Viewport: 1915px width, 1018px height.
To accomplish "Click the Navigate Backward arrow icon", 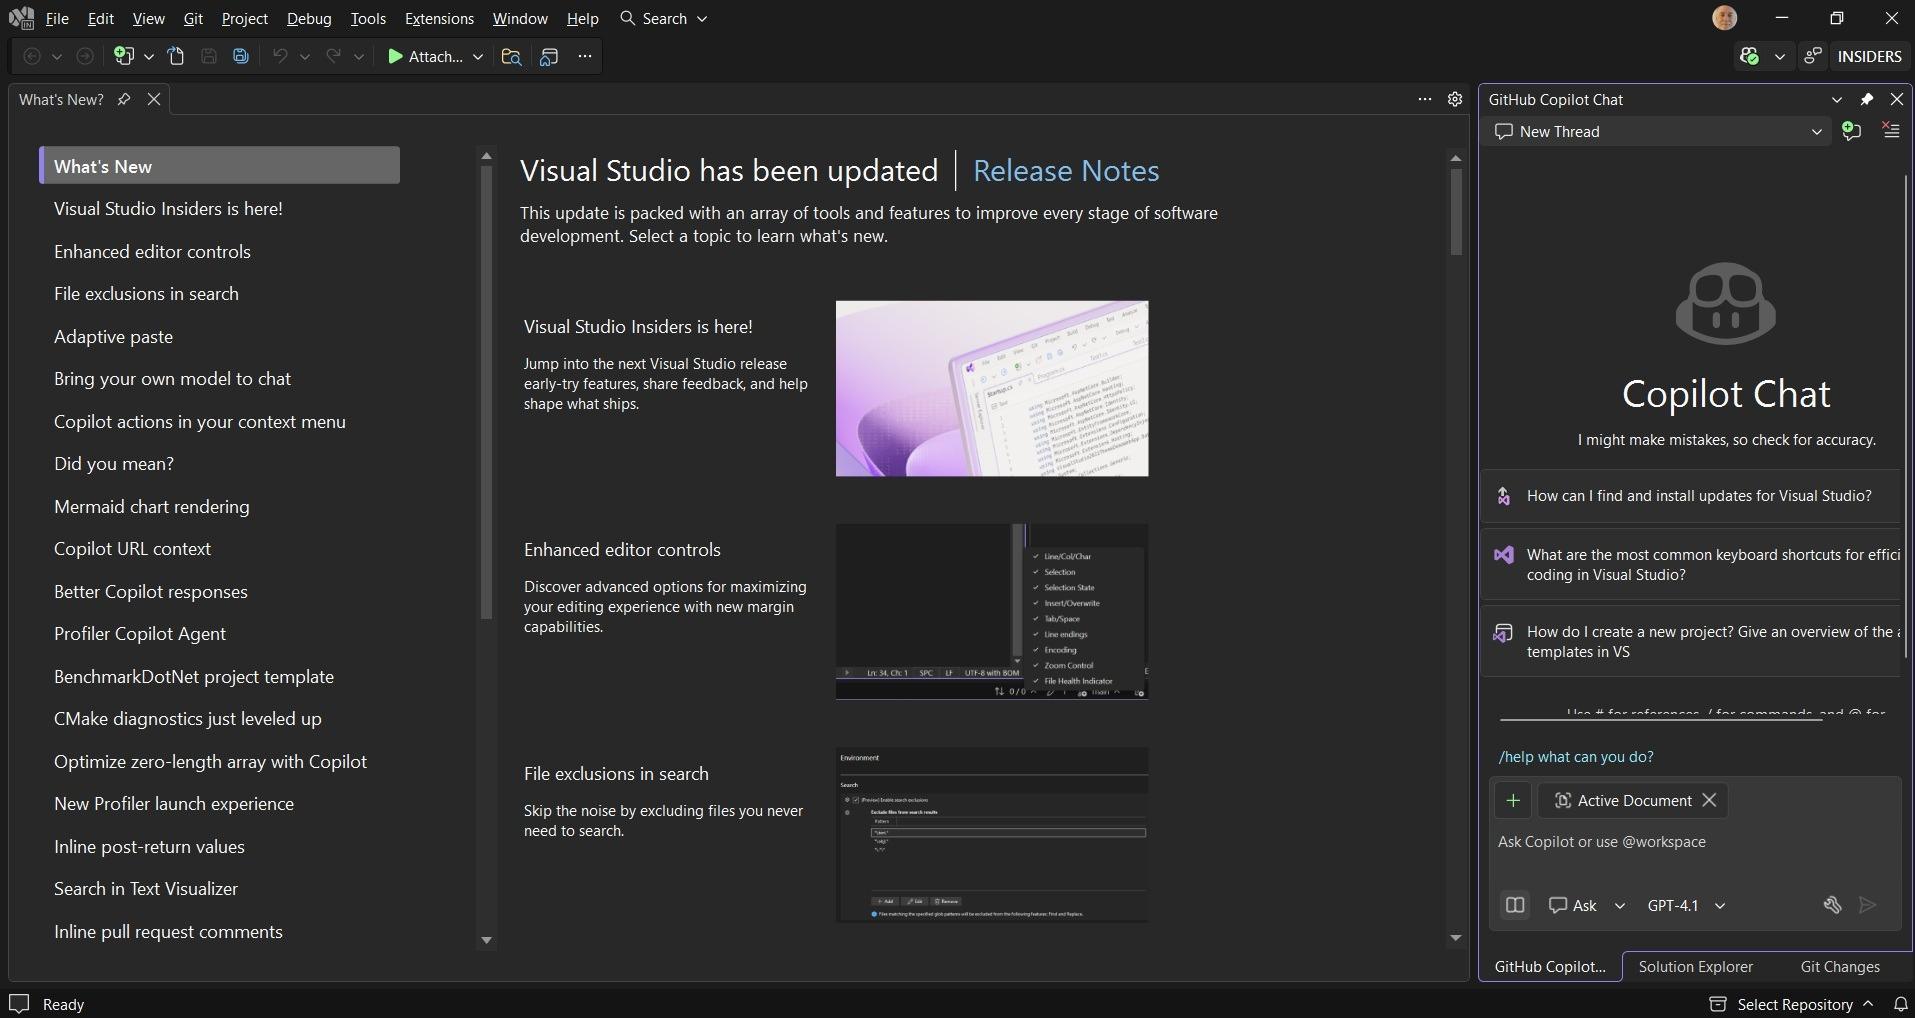I will pos(32,56).
